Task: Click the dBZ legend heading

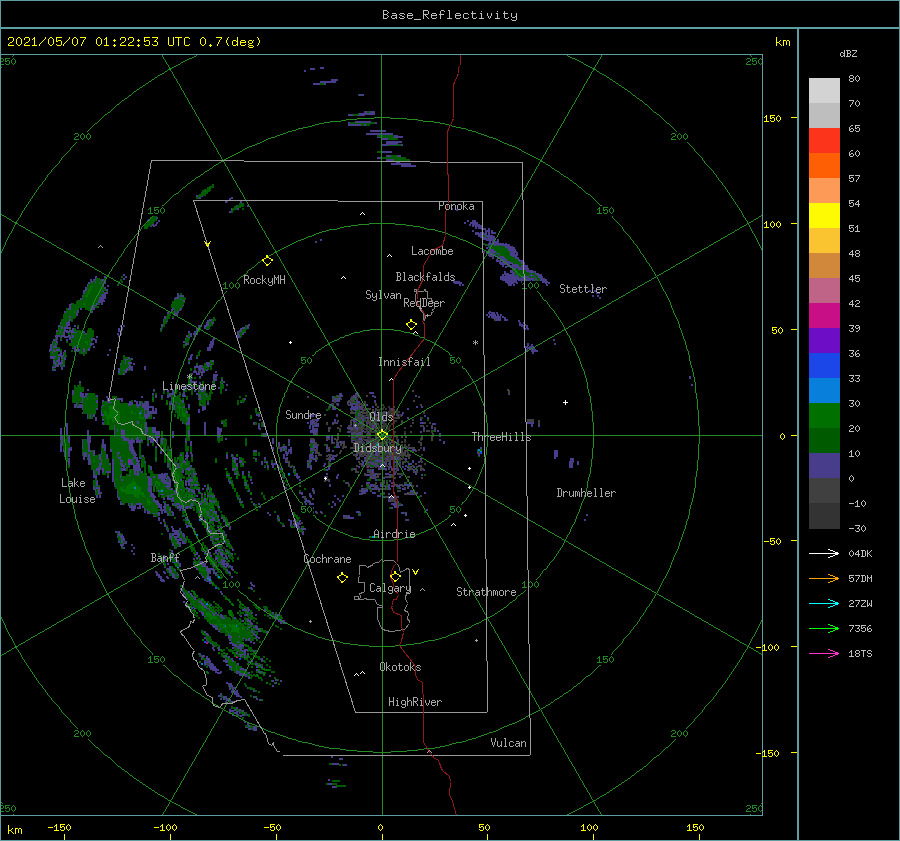Action: 848,53
